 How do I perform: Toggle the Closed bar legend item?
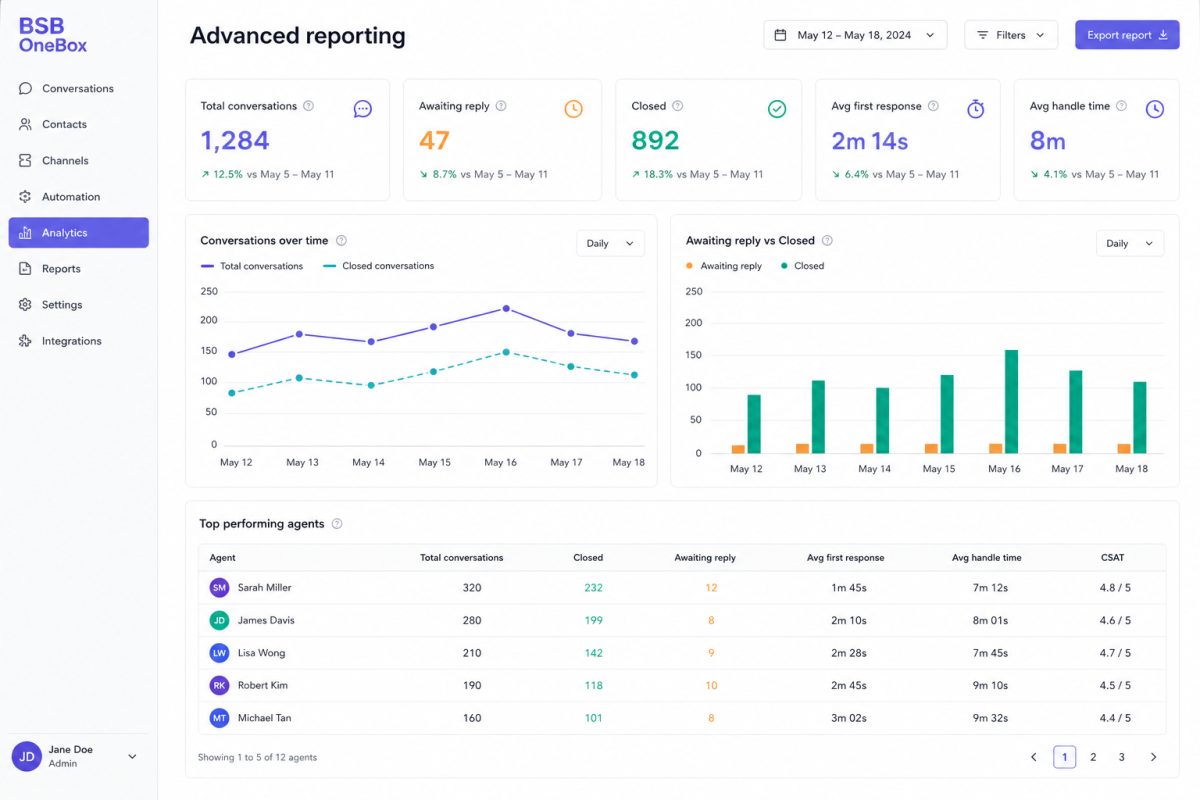coord(802,266)
